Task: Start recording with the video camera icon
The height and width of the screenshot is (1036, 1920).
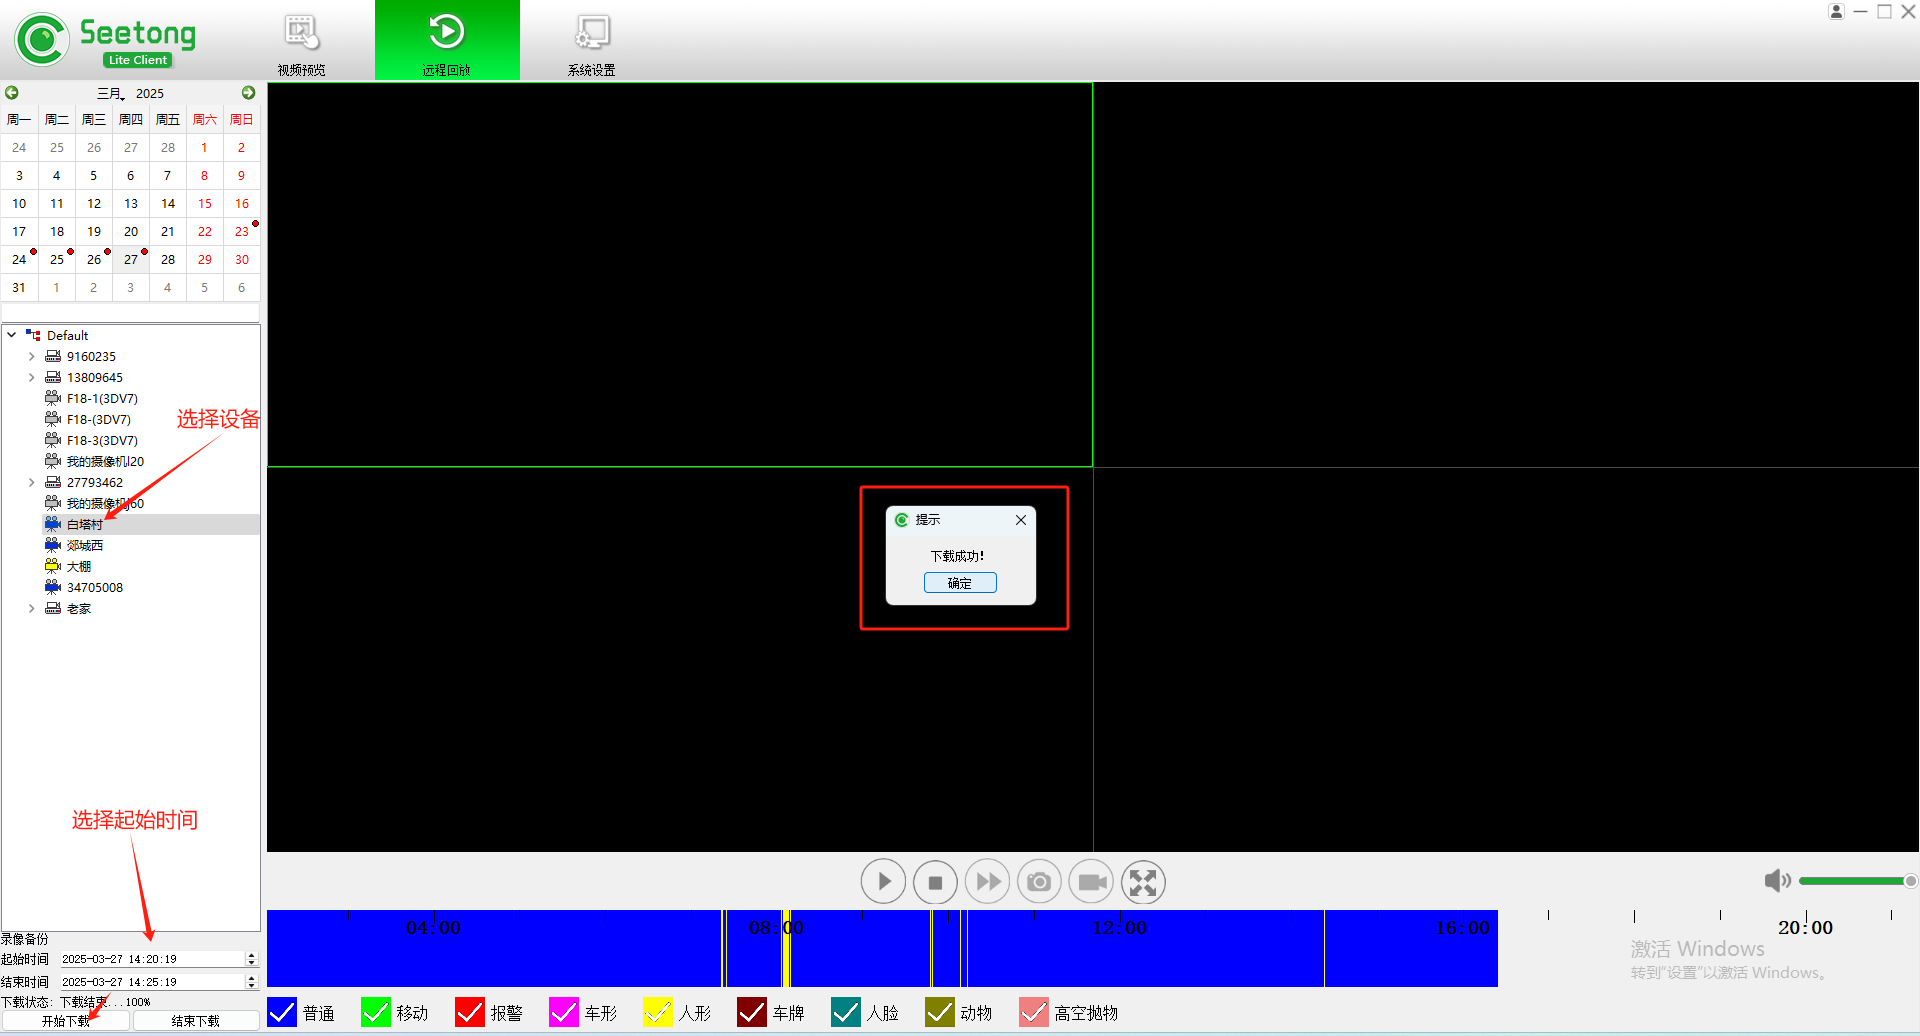Action: pos(1091,882)
